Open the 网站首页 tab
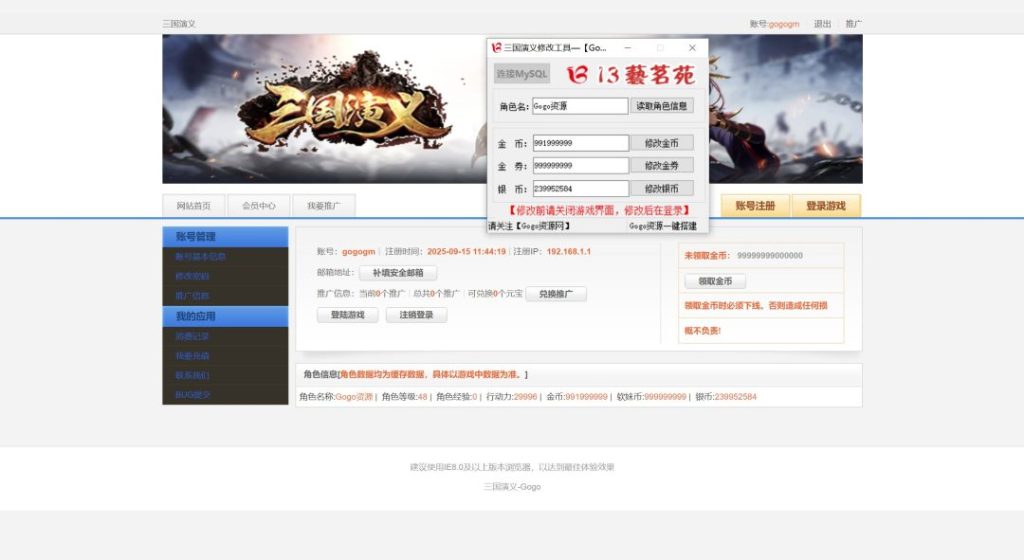 click(194, 206)
